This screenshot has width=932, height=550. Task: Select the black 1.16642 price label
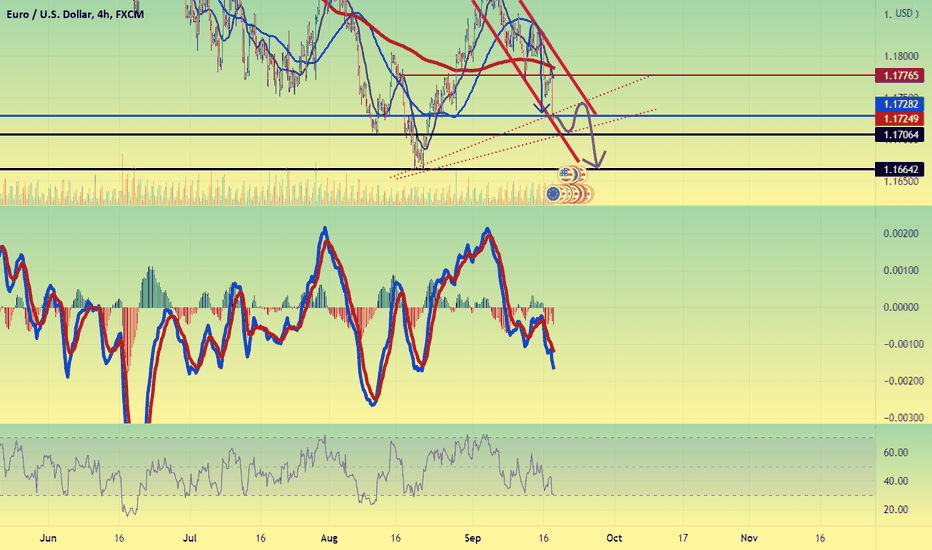pos(900,169)
